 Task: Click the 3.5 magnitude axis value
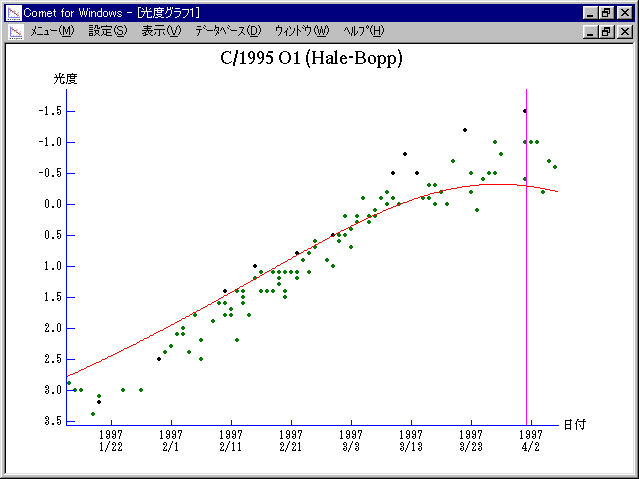click(x=53, y=421)
